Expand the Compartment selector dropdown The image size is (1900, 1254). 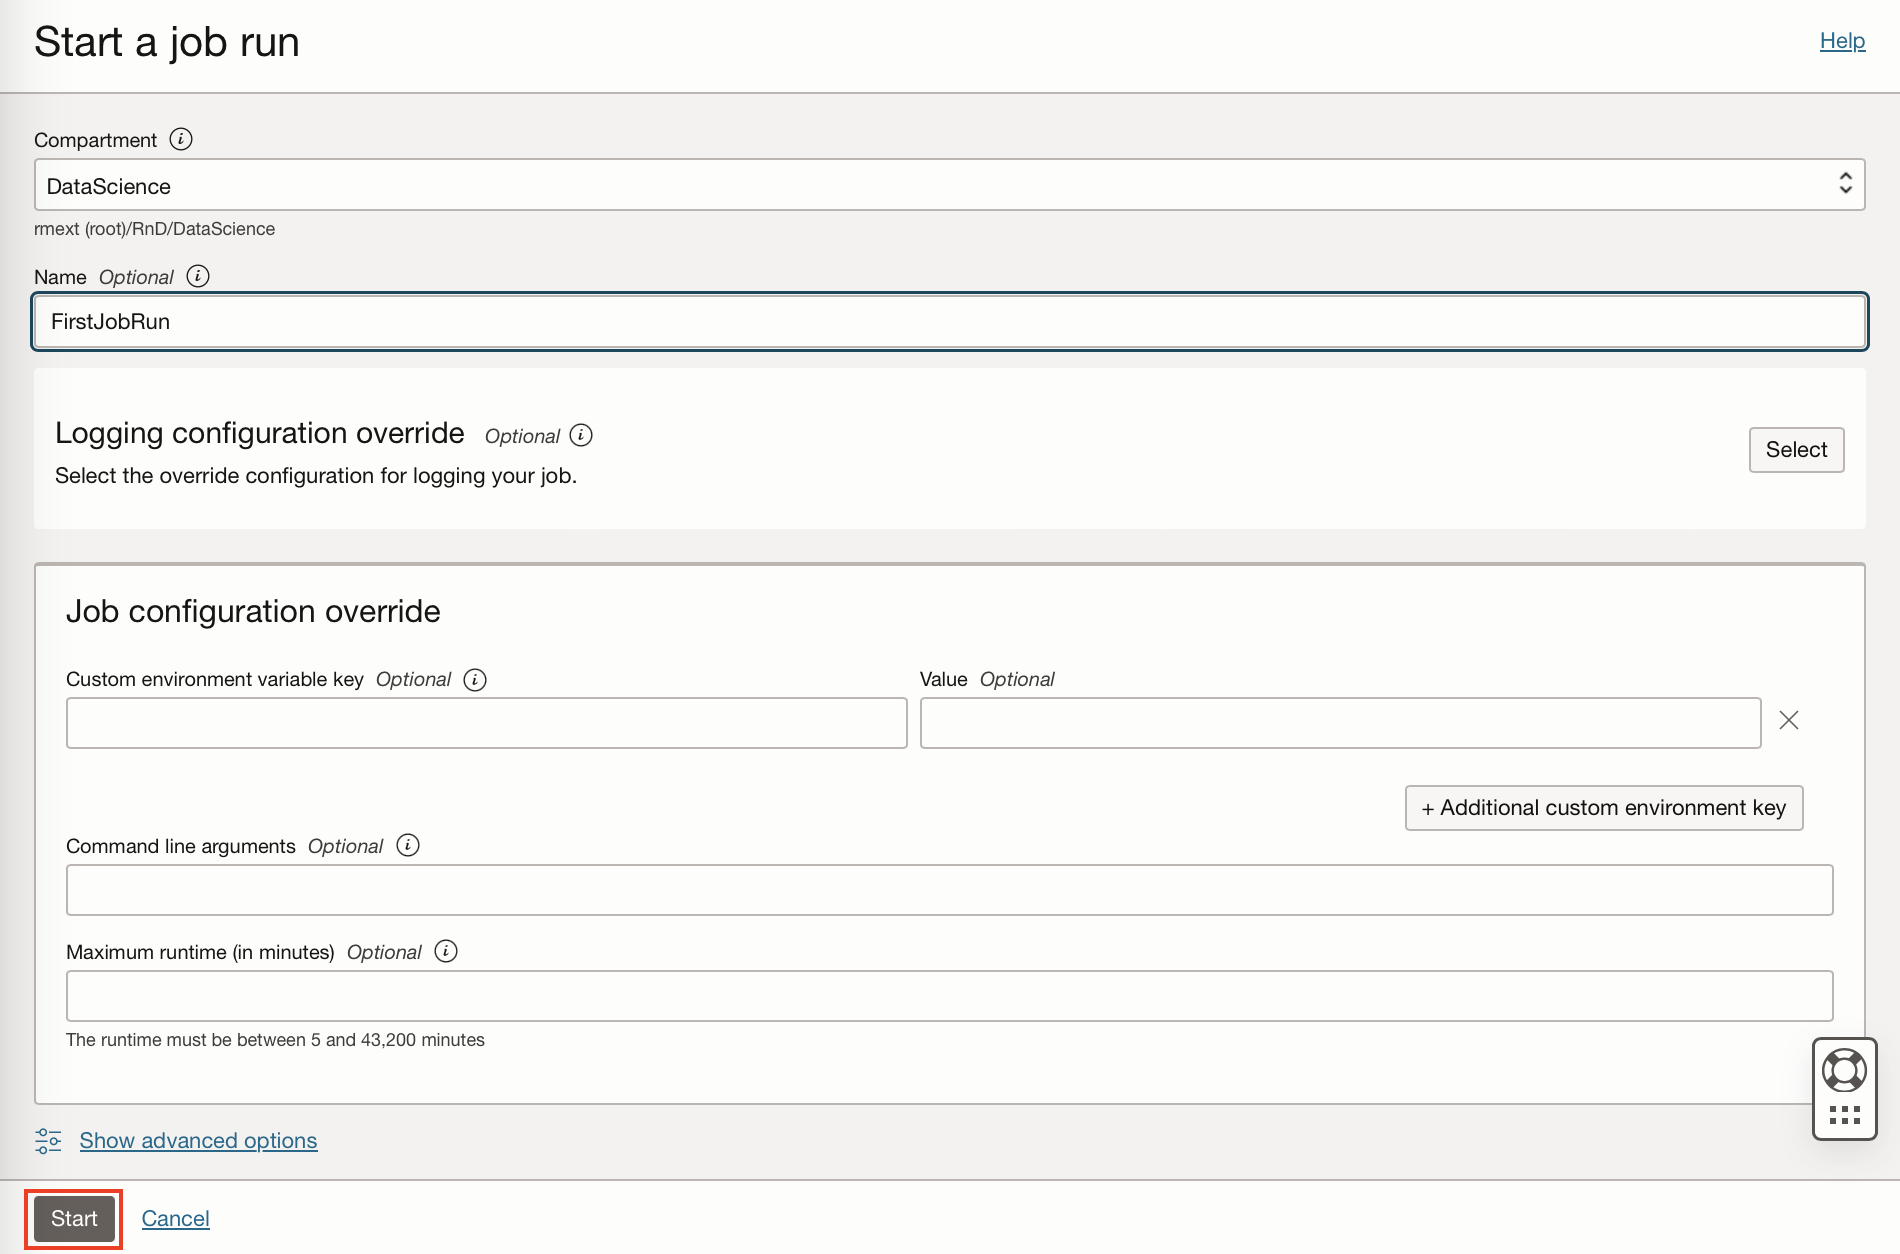1847,184
